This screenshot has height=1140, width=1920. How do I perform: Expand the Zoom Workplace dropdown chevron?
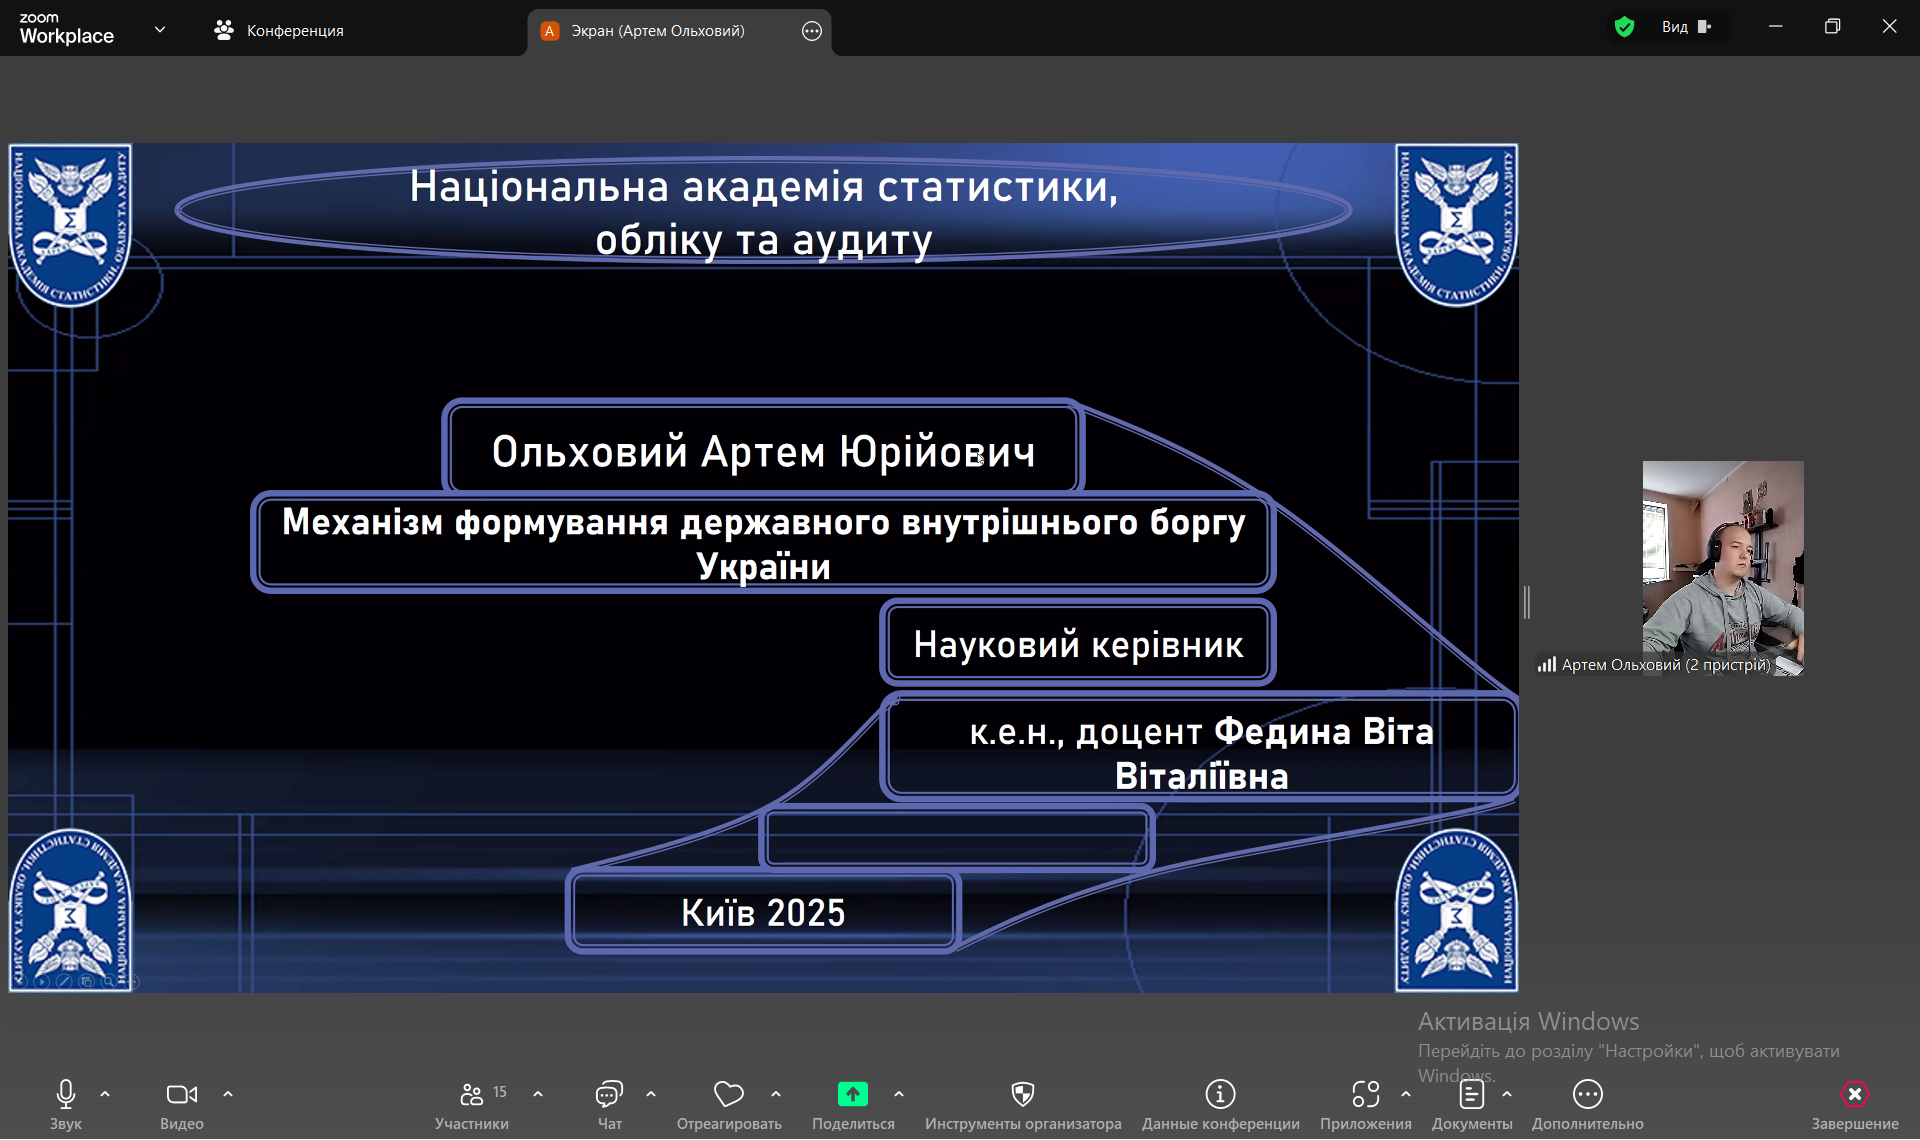click(160, 30)
